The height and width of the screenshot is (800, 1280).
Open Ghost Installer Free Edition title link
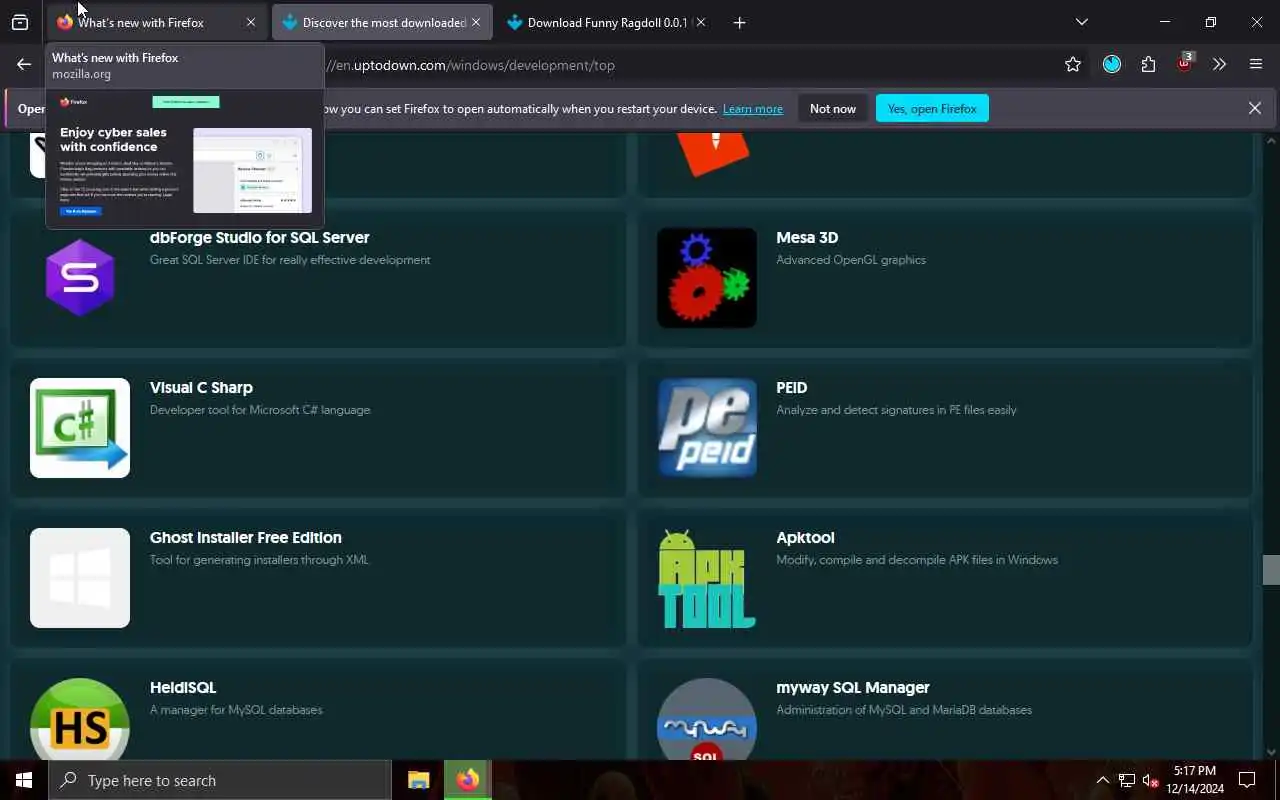(246, 538)
